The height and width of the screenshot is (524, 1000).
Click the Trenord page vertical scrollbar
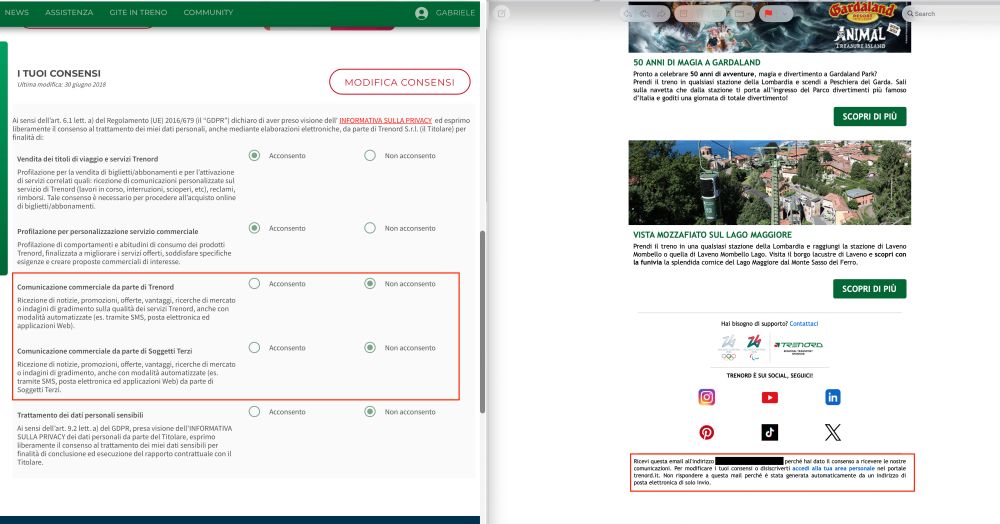pos(483,322)
